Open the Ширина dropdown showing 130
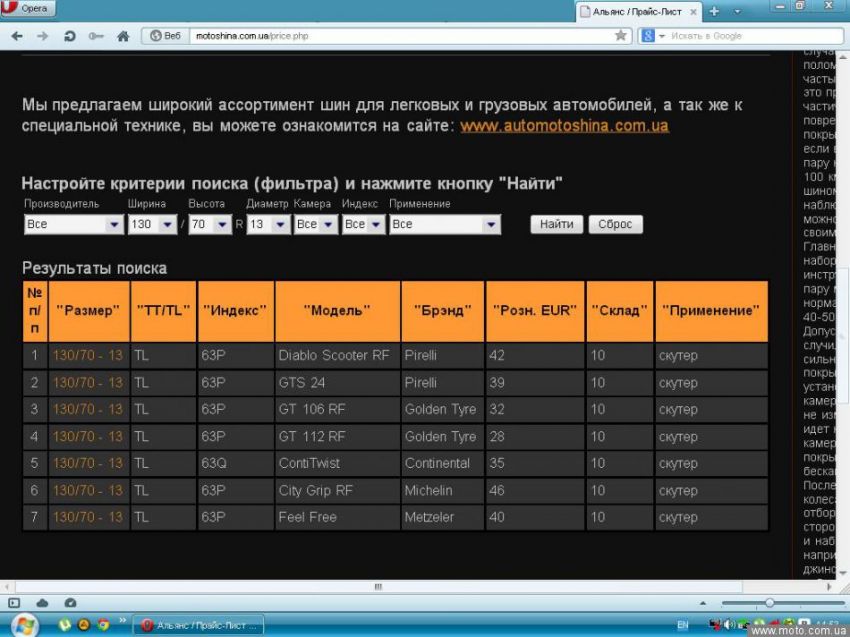This screenshot has width=850, height=637. tap(152, 224)
